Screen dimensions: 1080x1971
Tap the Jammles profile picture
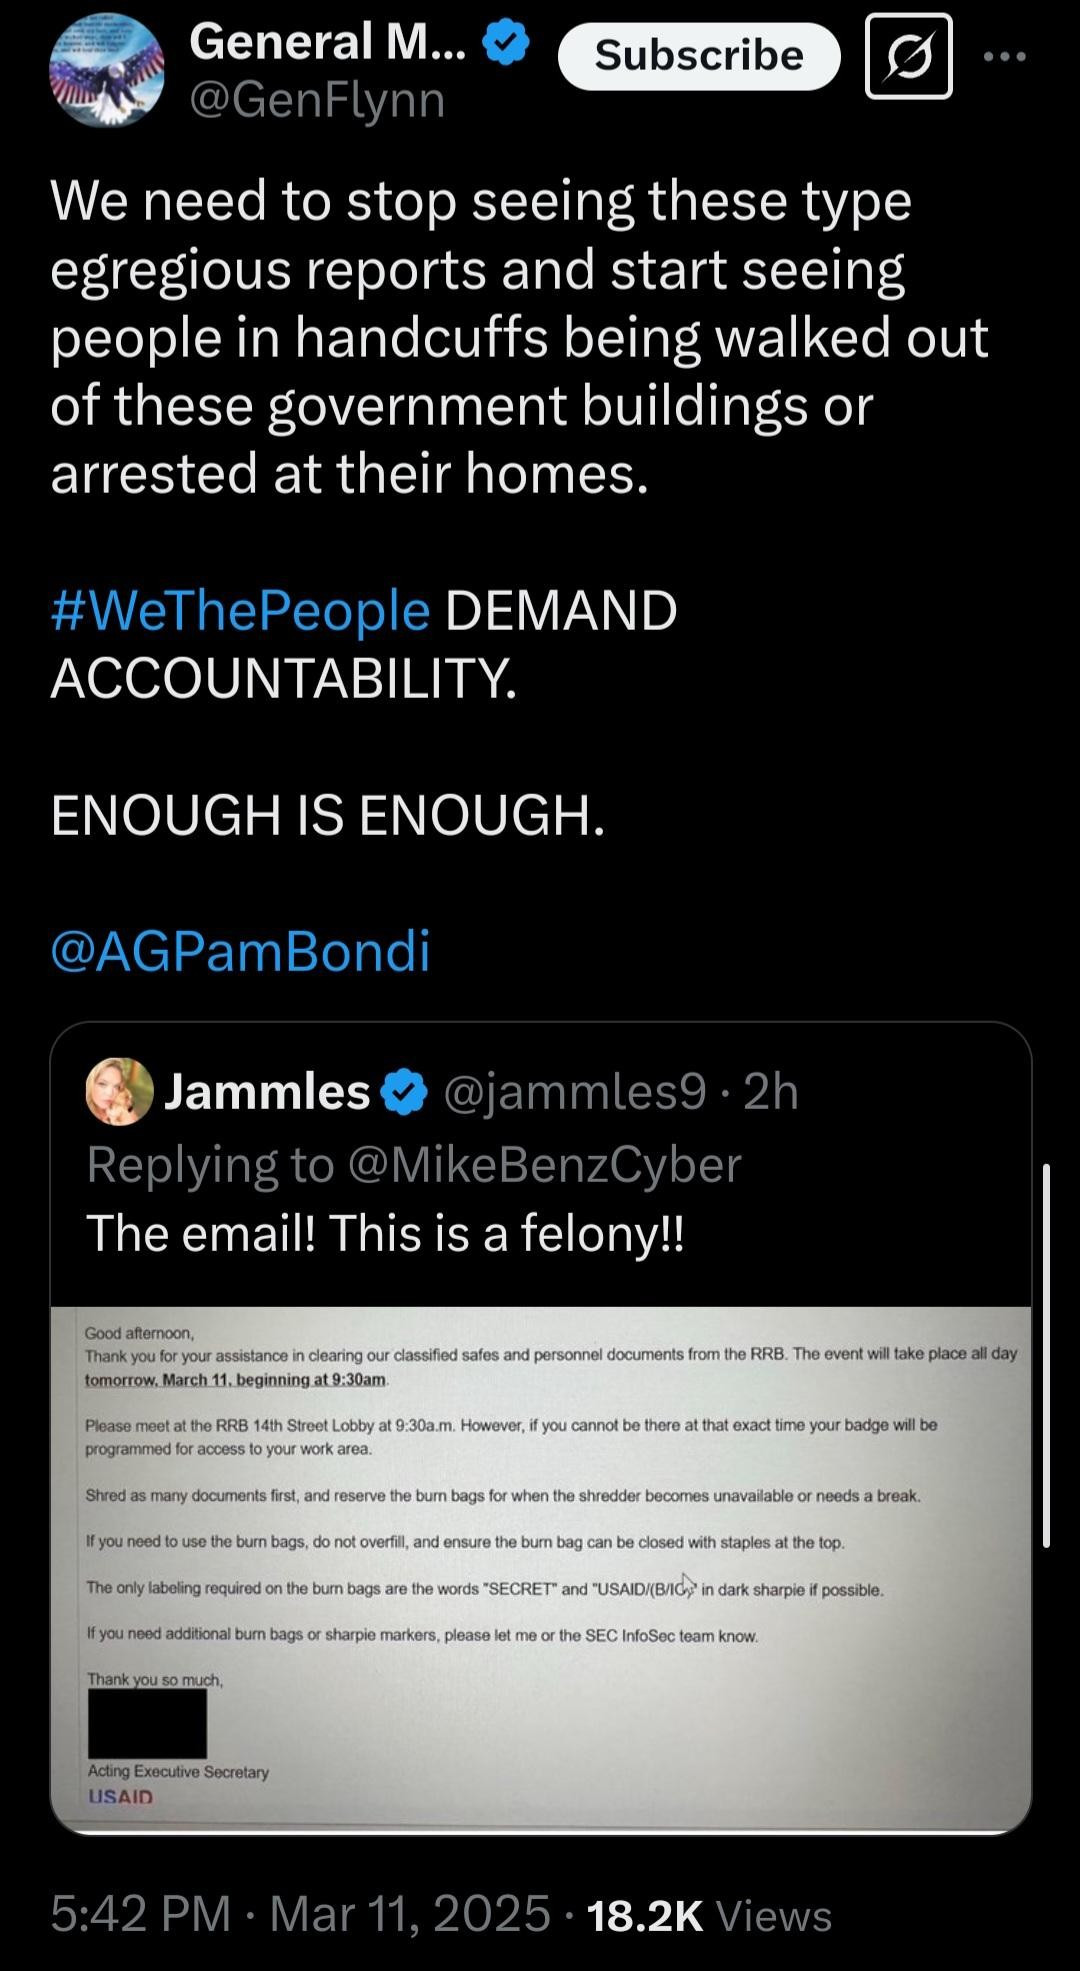(120, 1091)
